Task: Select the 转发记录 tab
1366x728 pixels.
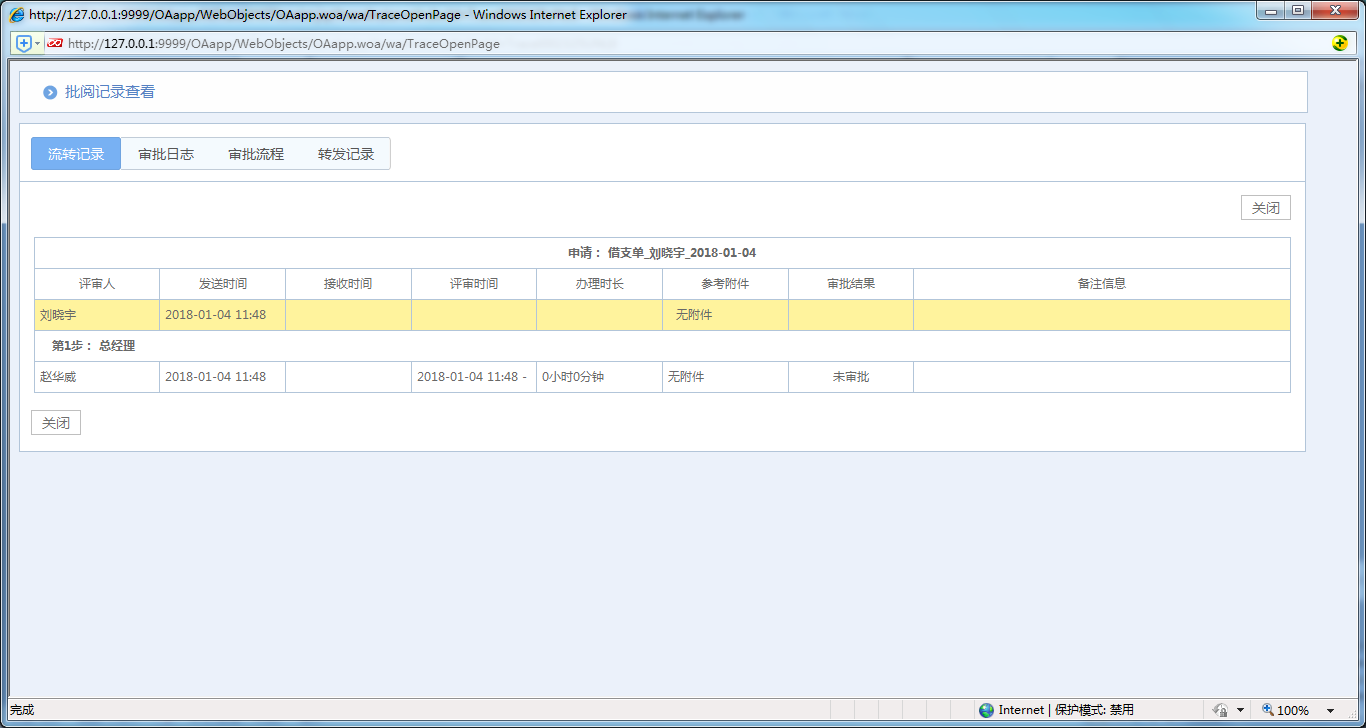Action: [x=346, y=154]
